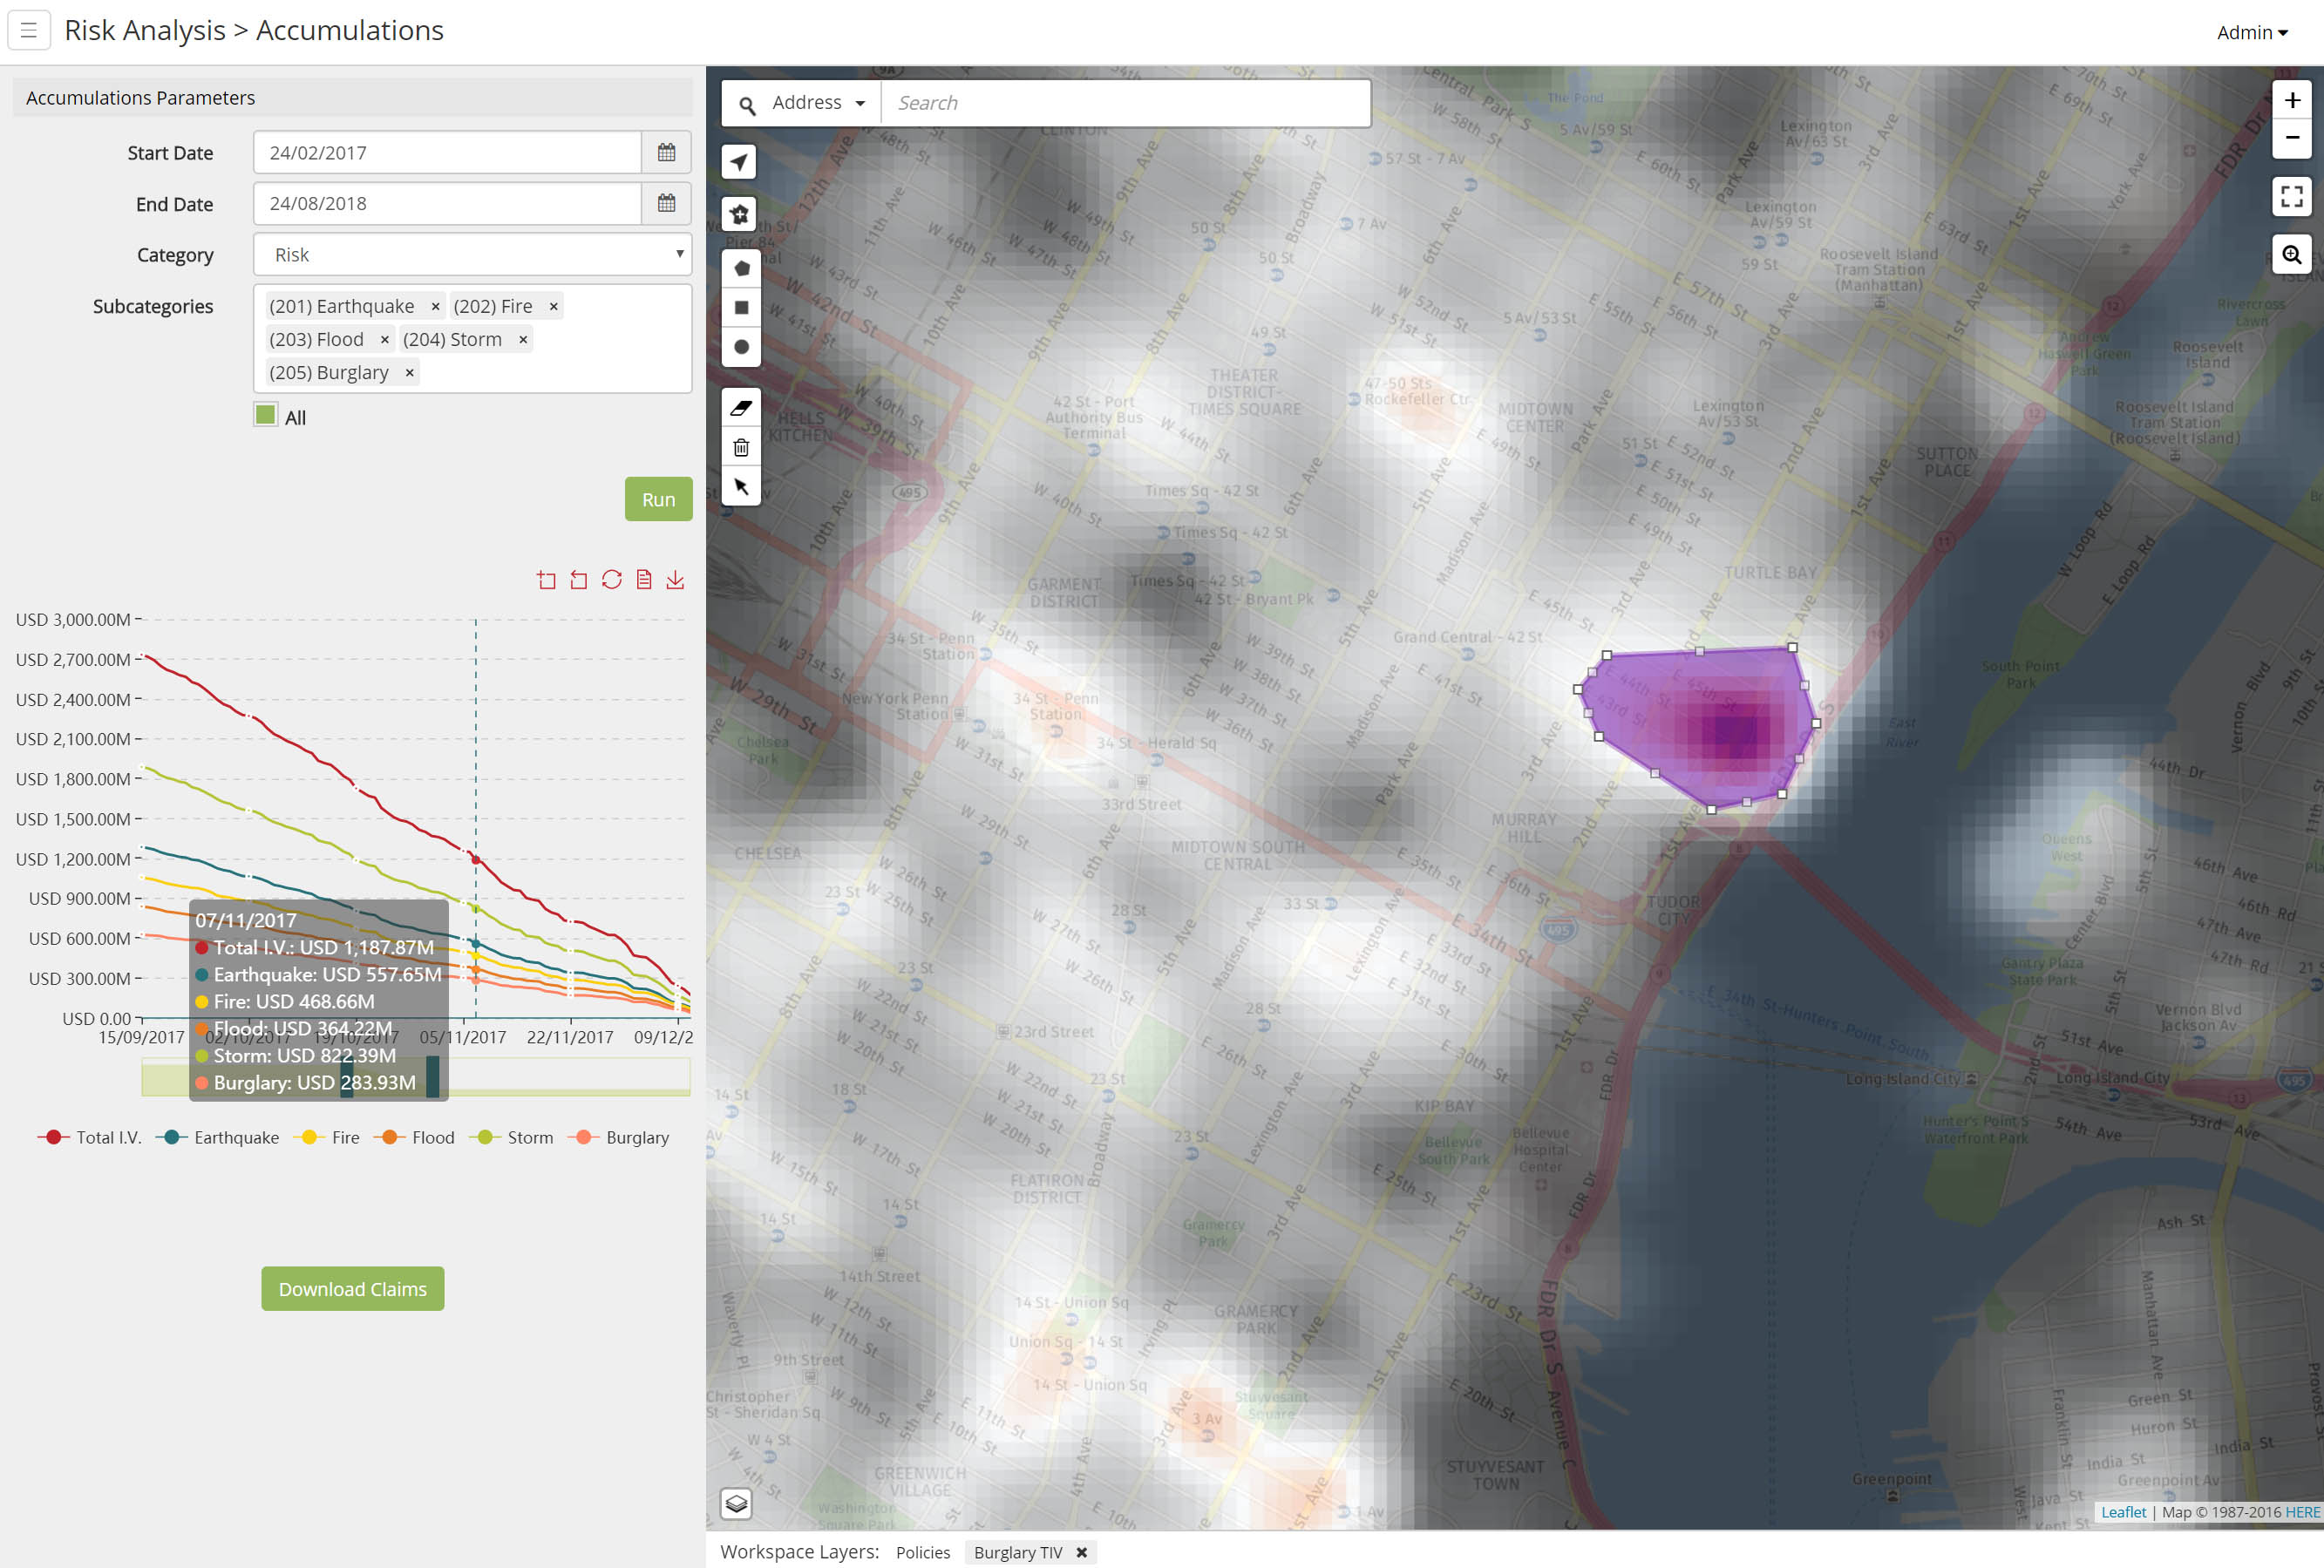Screen dimensions: 2324x1568
Task: Select the Burglary TIV workspace layer
Action: (1017, 1552)
